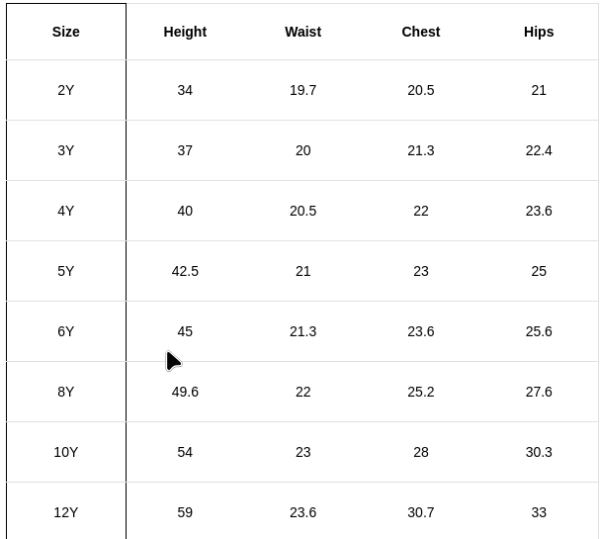Click waist value 19.7 for 2Y

303,90
